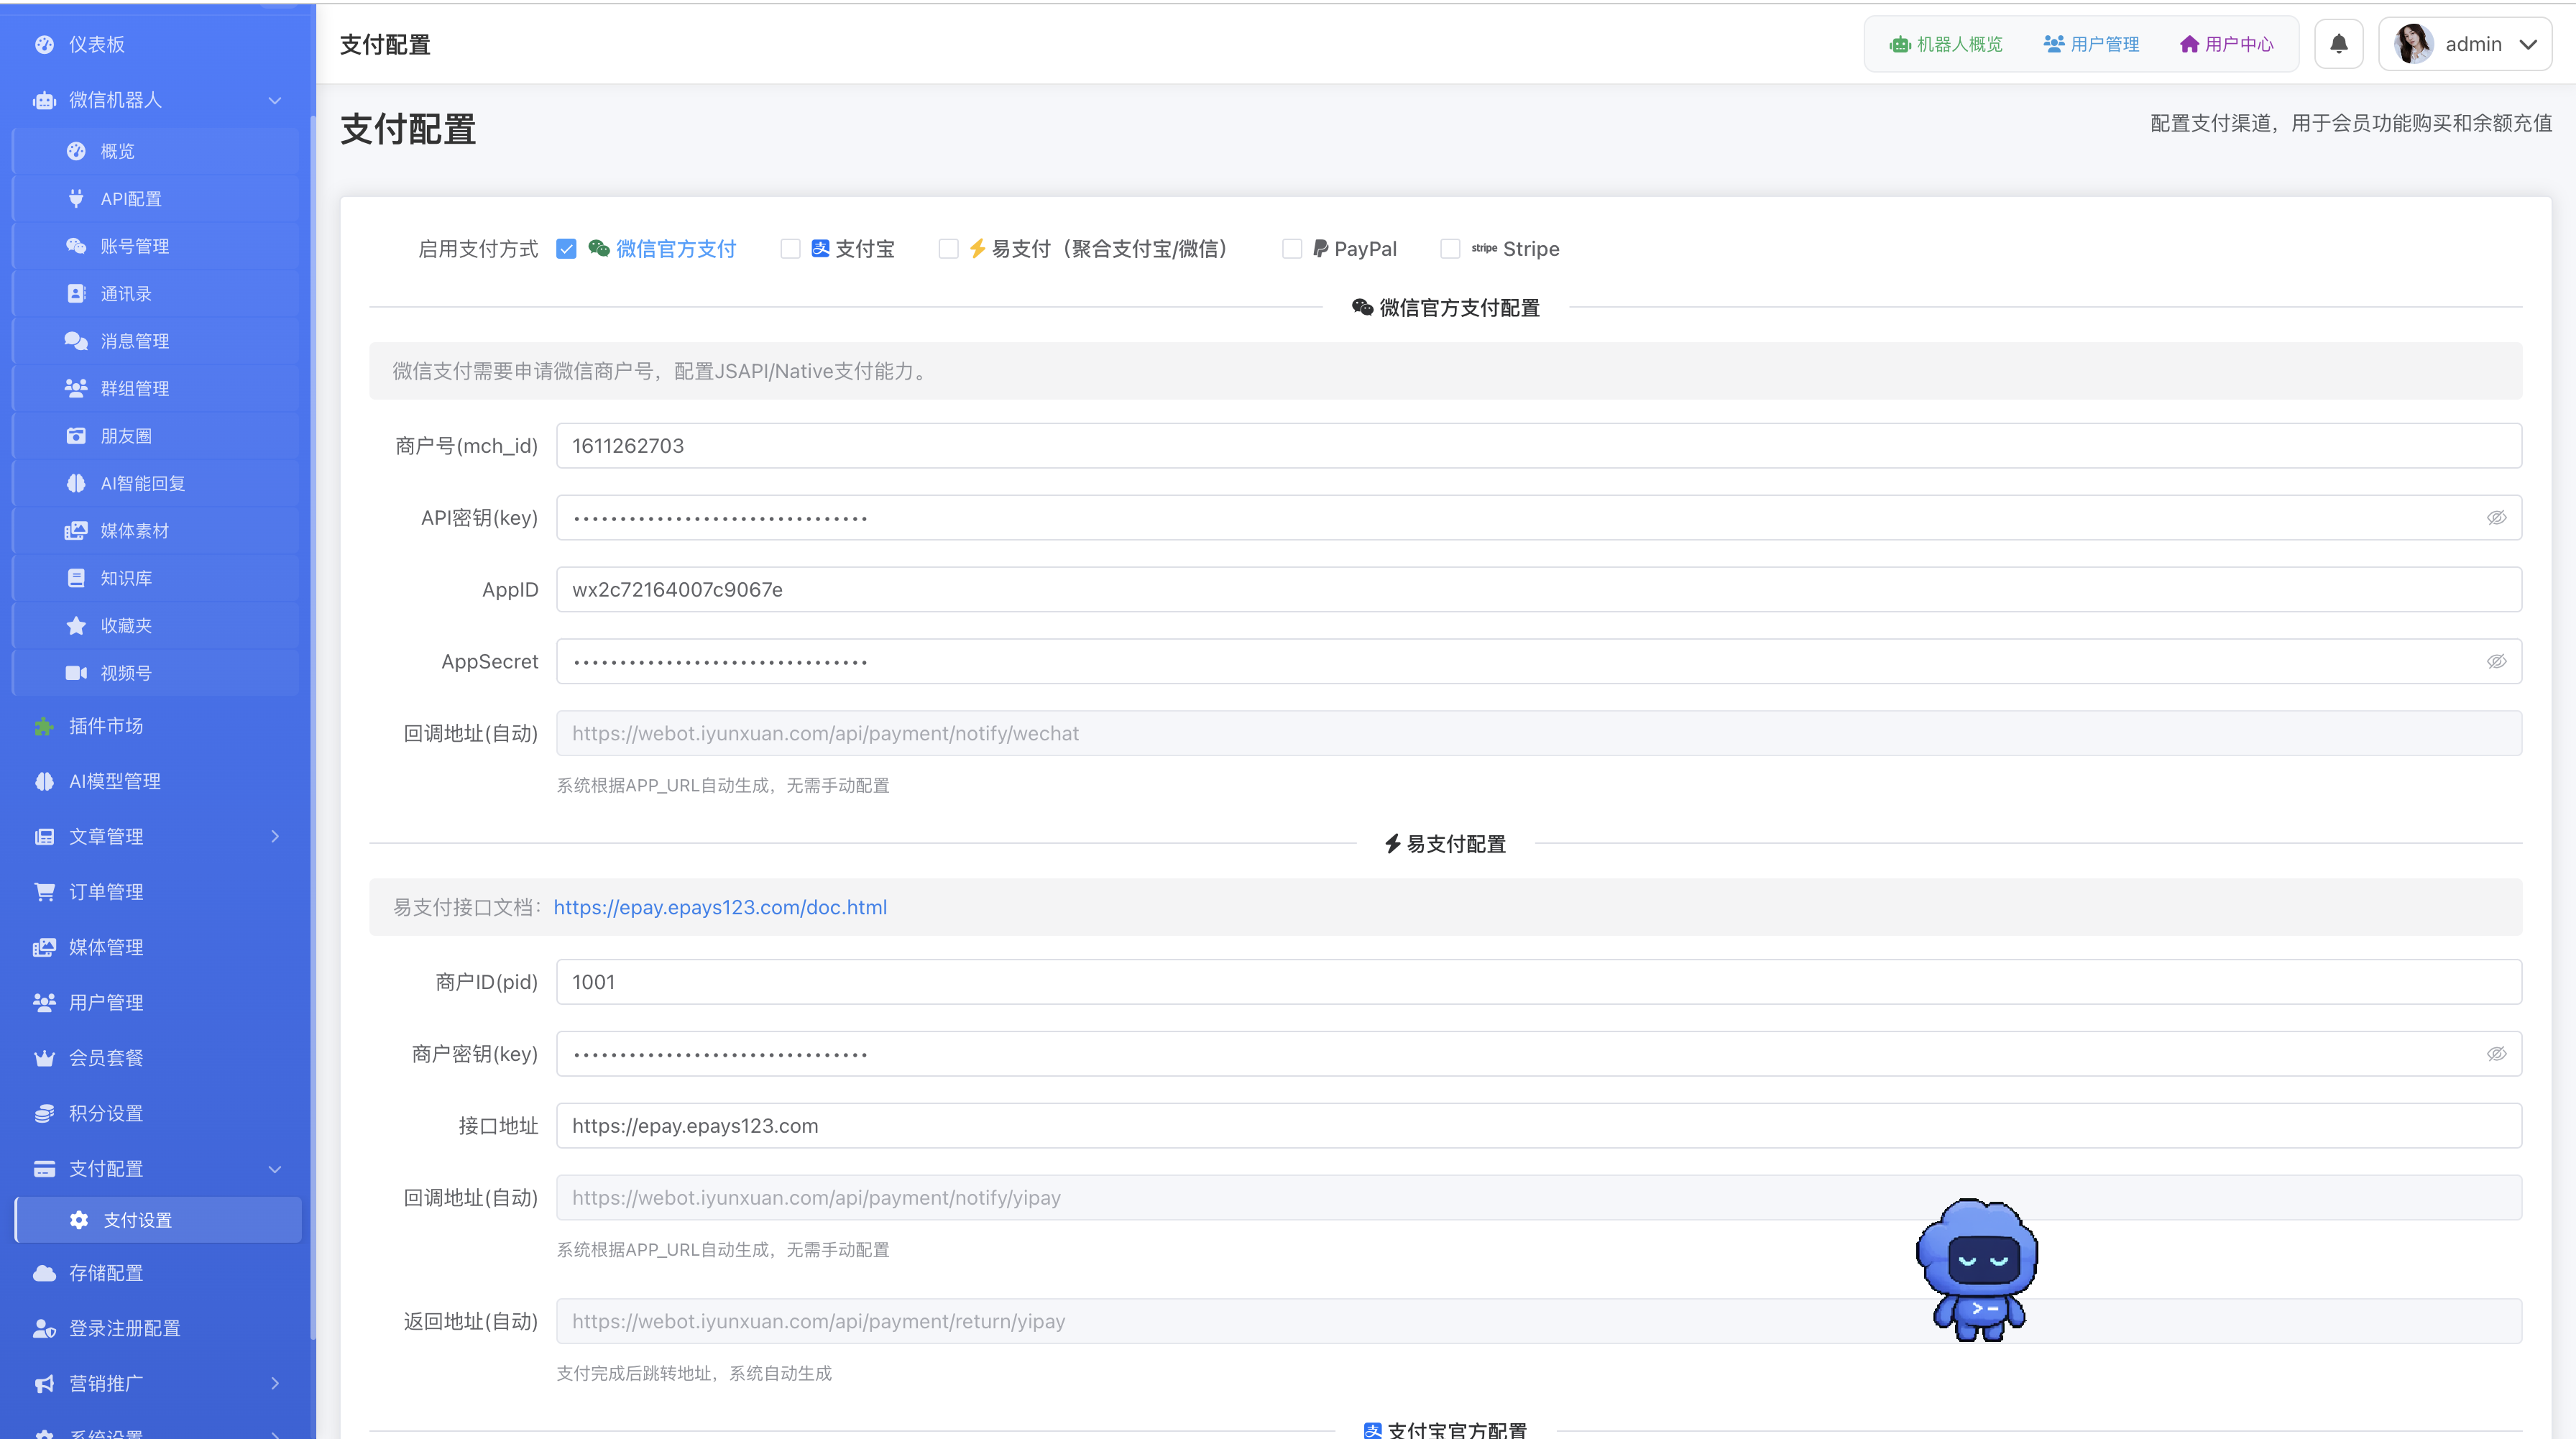Reveal the AppSecret value

point(2496,662)
